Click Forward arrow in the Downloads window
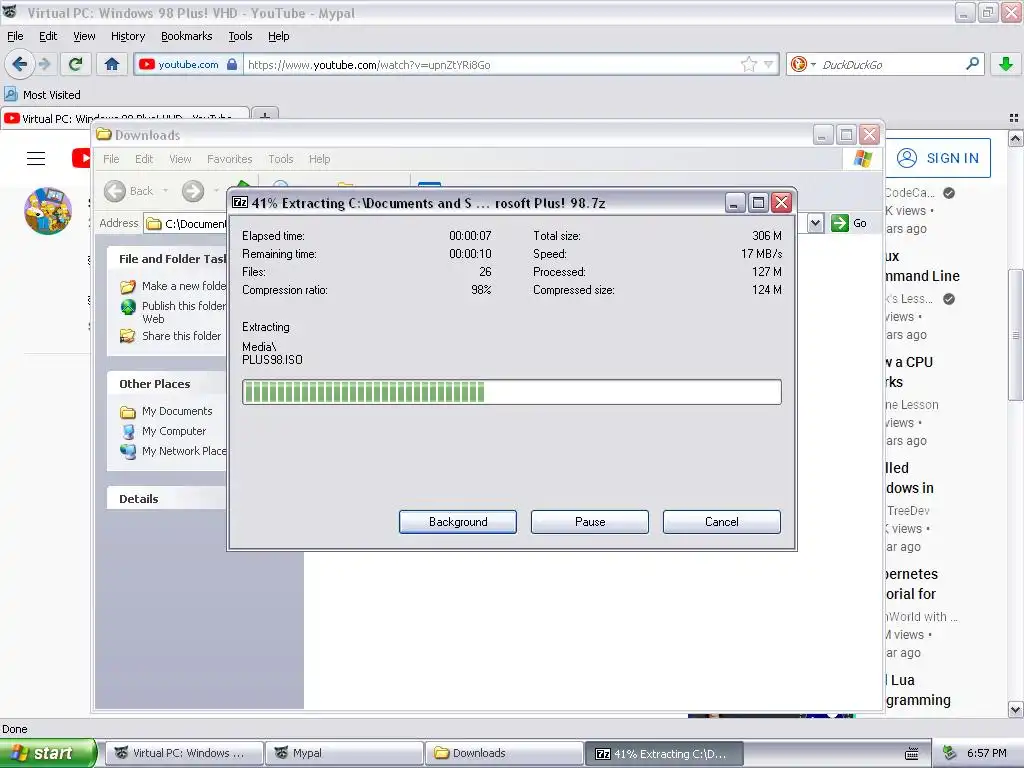This screenshot has height=768, width=1024. click(x=193, y=191)
